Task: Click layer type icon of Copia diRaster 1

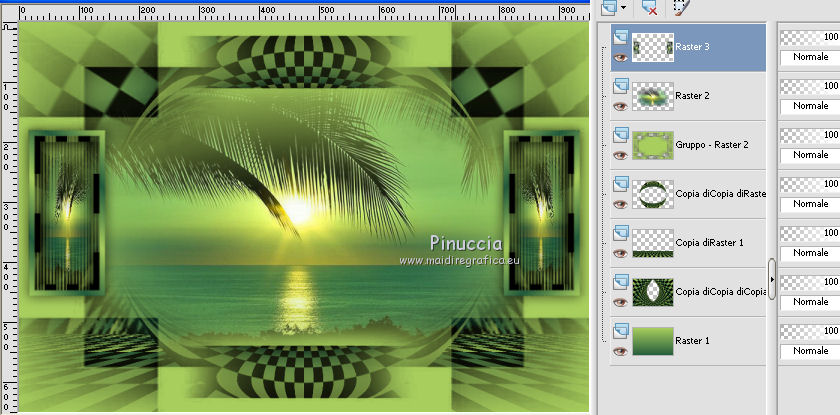Action: point(621,232)
